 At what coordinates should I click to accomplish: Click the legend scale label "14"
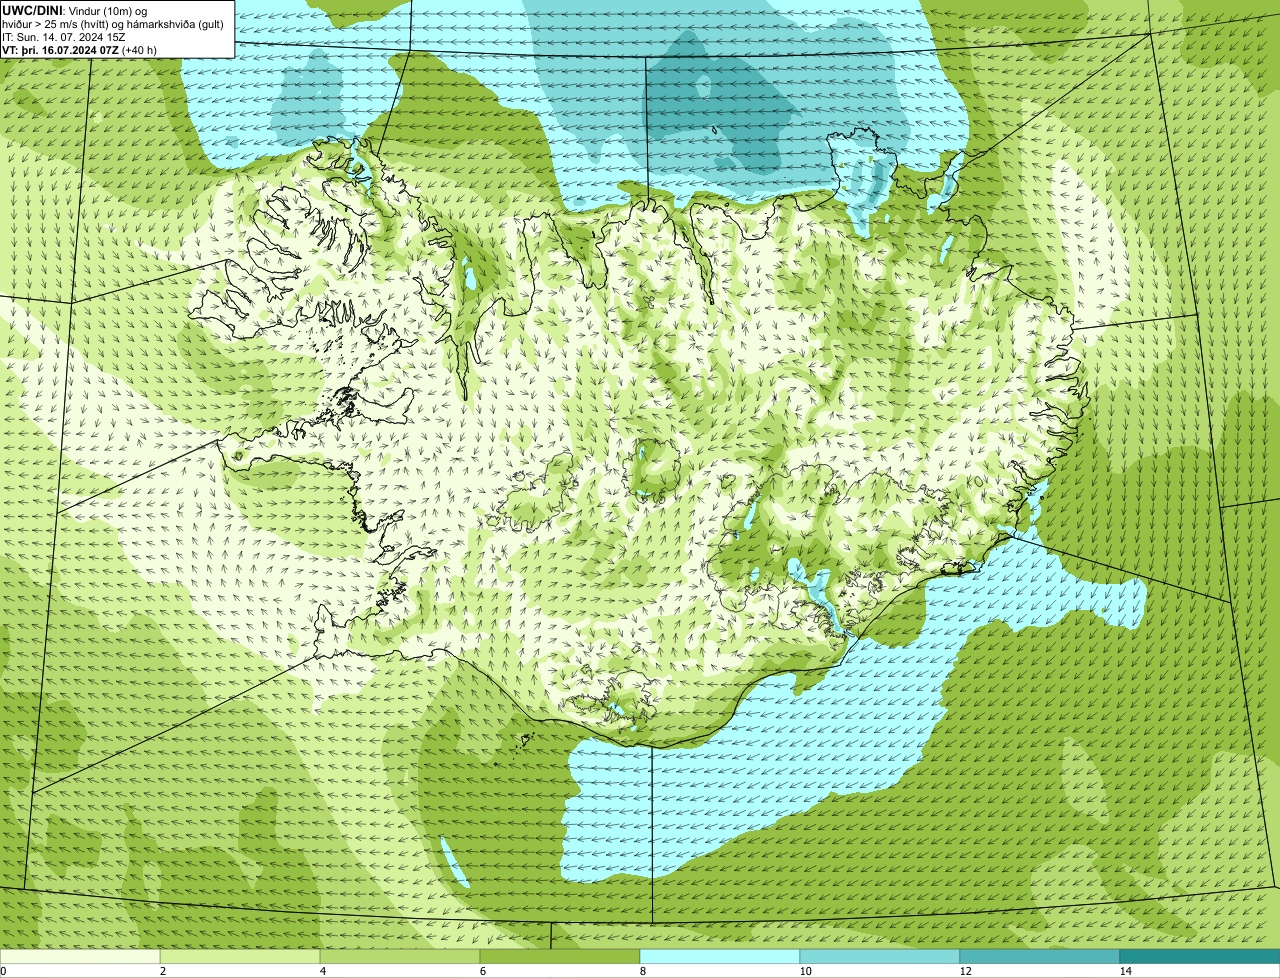click(1125, 971)
